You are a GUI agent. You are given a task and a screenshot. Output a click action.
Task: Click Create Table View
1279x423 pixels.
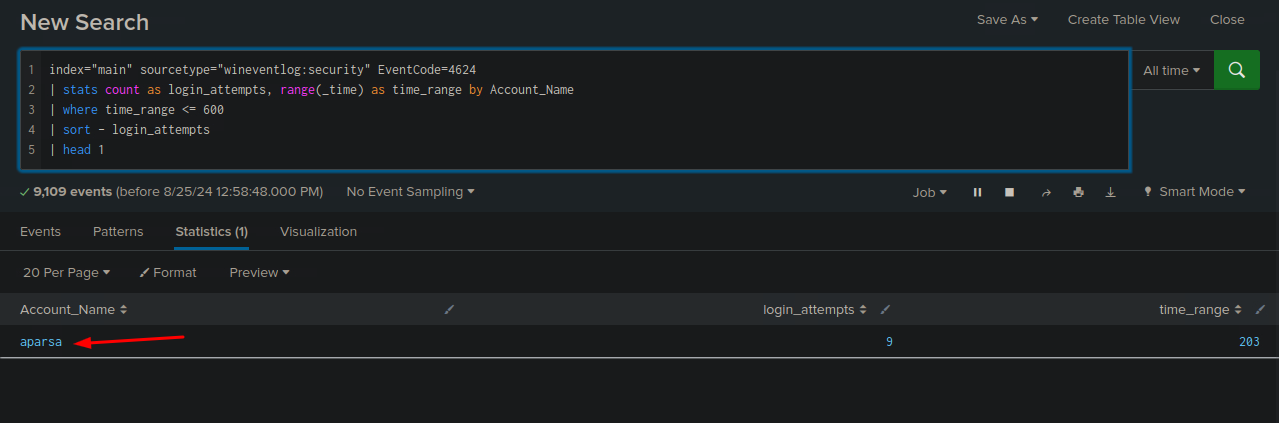(x=1123, y=20)
